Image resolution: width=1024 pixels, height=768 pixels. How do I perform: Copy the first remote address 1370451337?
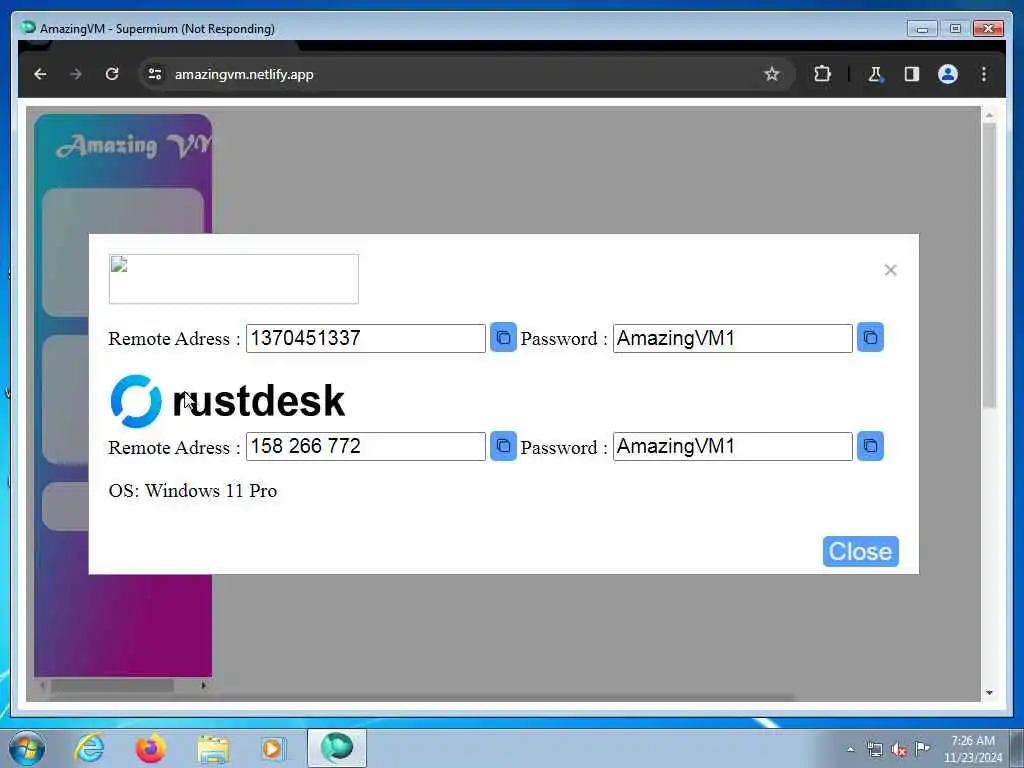(x=503, y=338)
